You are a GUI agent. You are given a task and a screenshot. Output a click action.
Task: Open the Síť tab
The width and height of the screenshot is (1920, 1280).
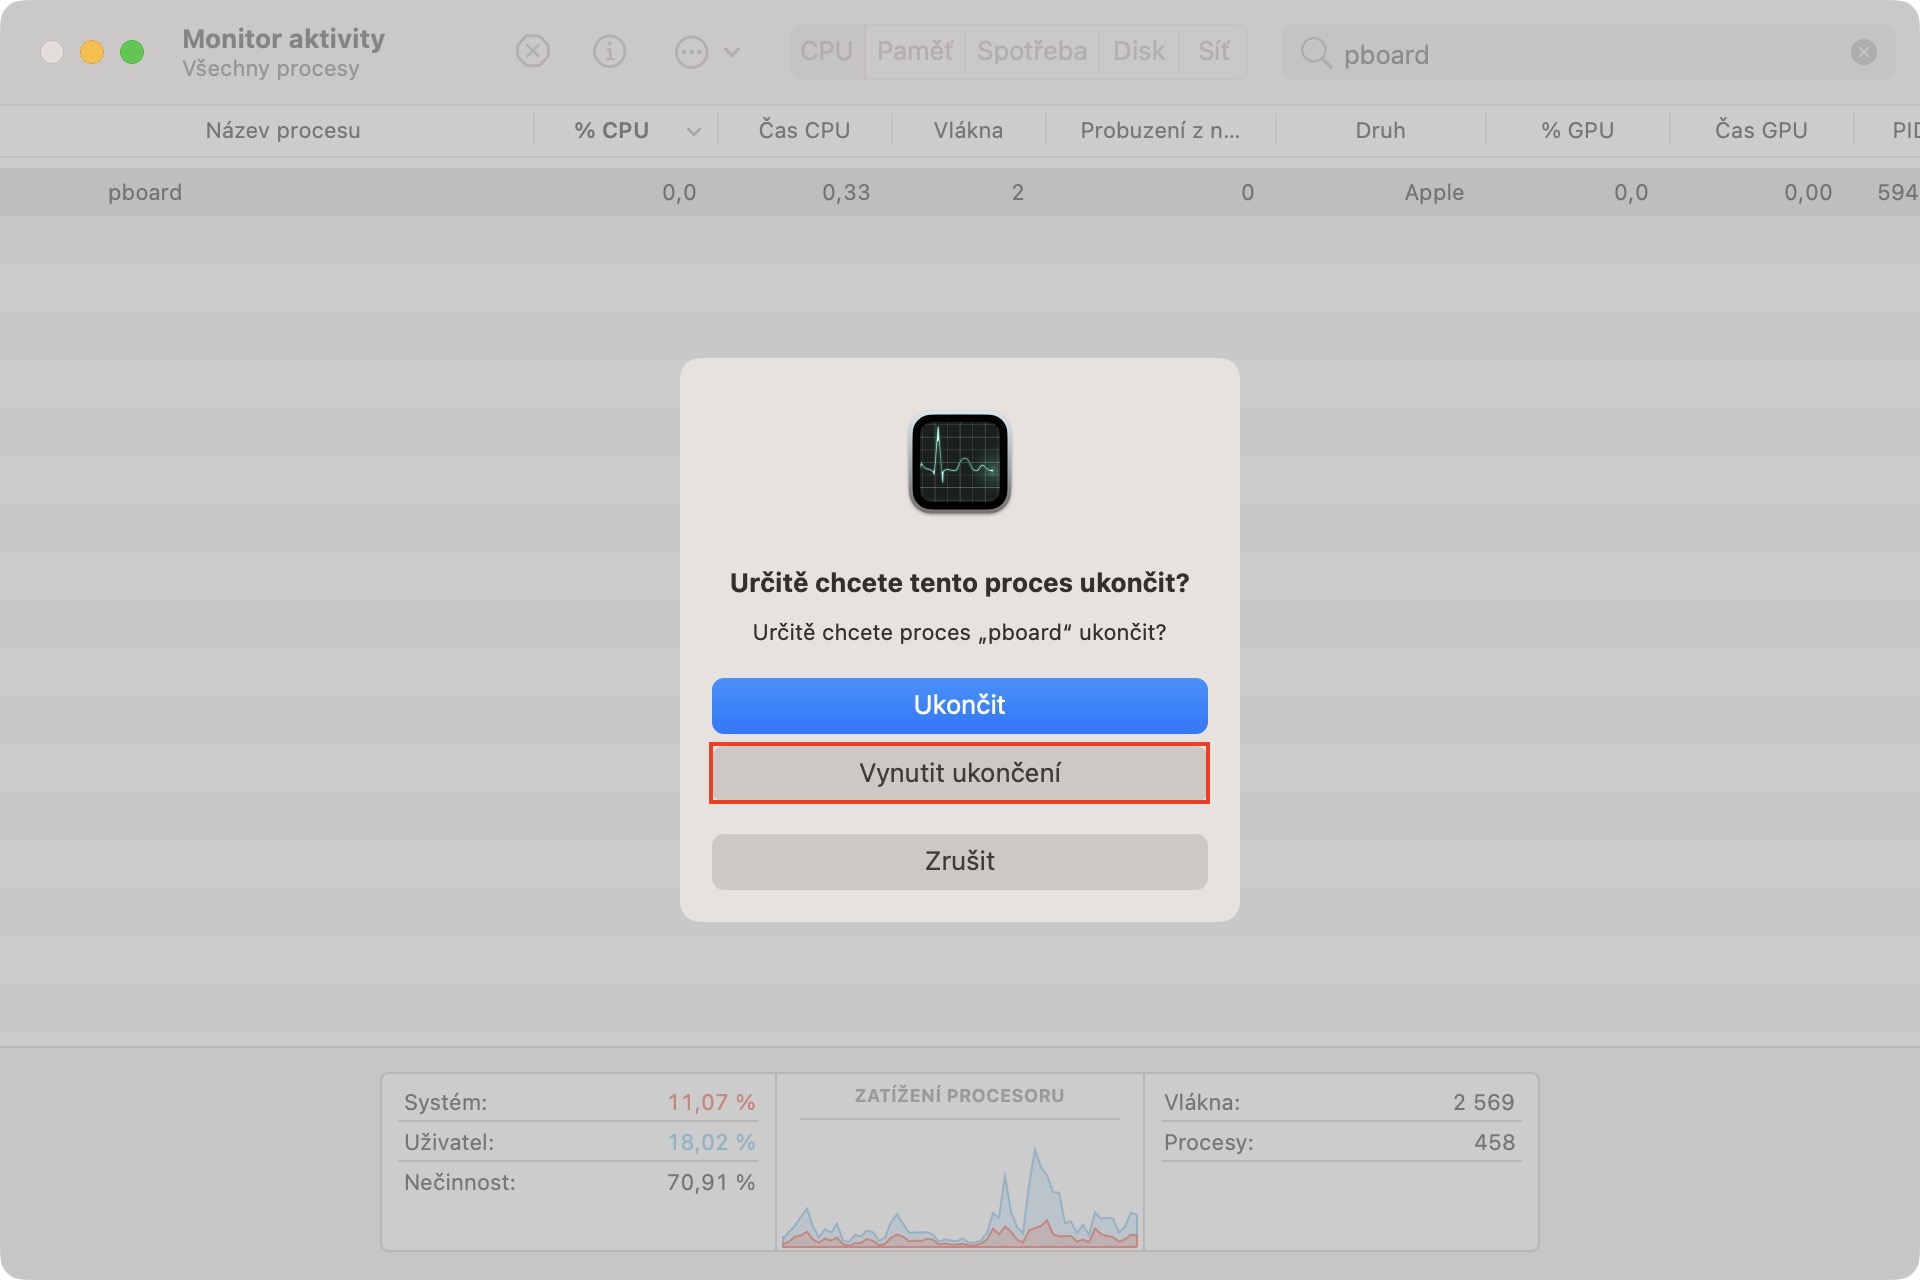(1213, 51)
